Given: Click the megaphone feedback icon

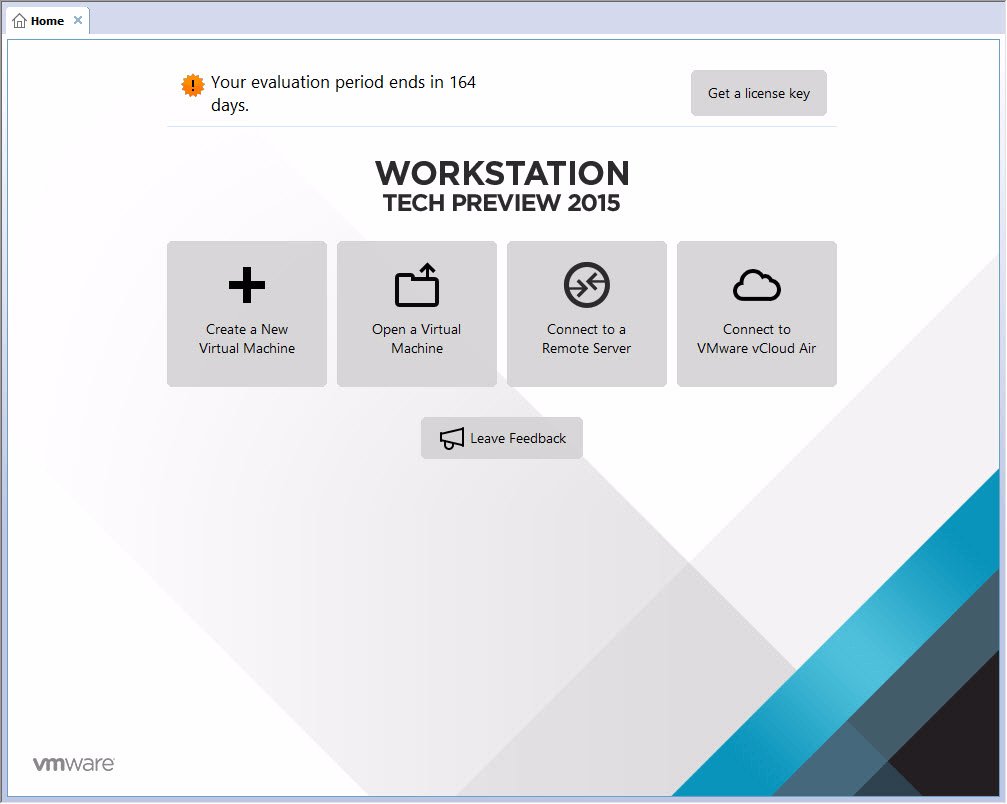Looking at the screenshot, I should coord(451,439).
